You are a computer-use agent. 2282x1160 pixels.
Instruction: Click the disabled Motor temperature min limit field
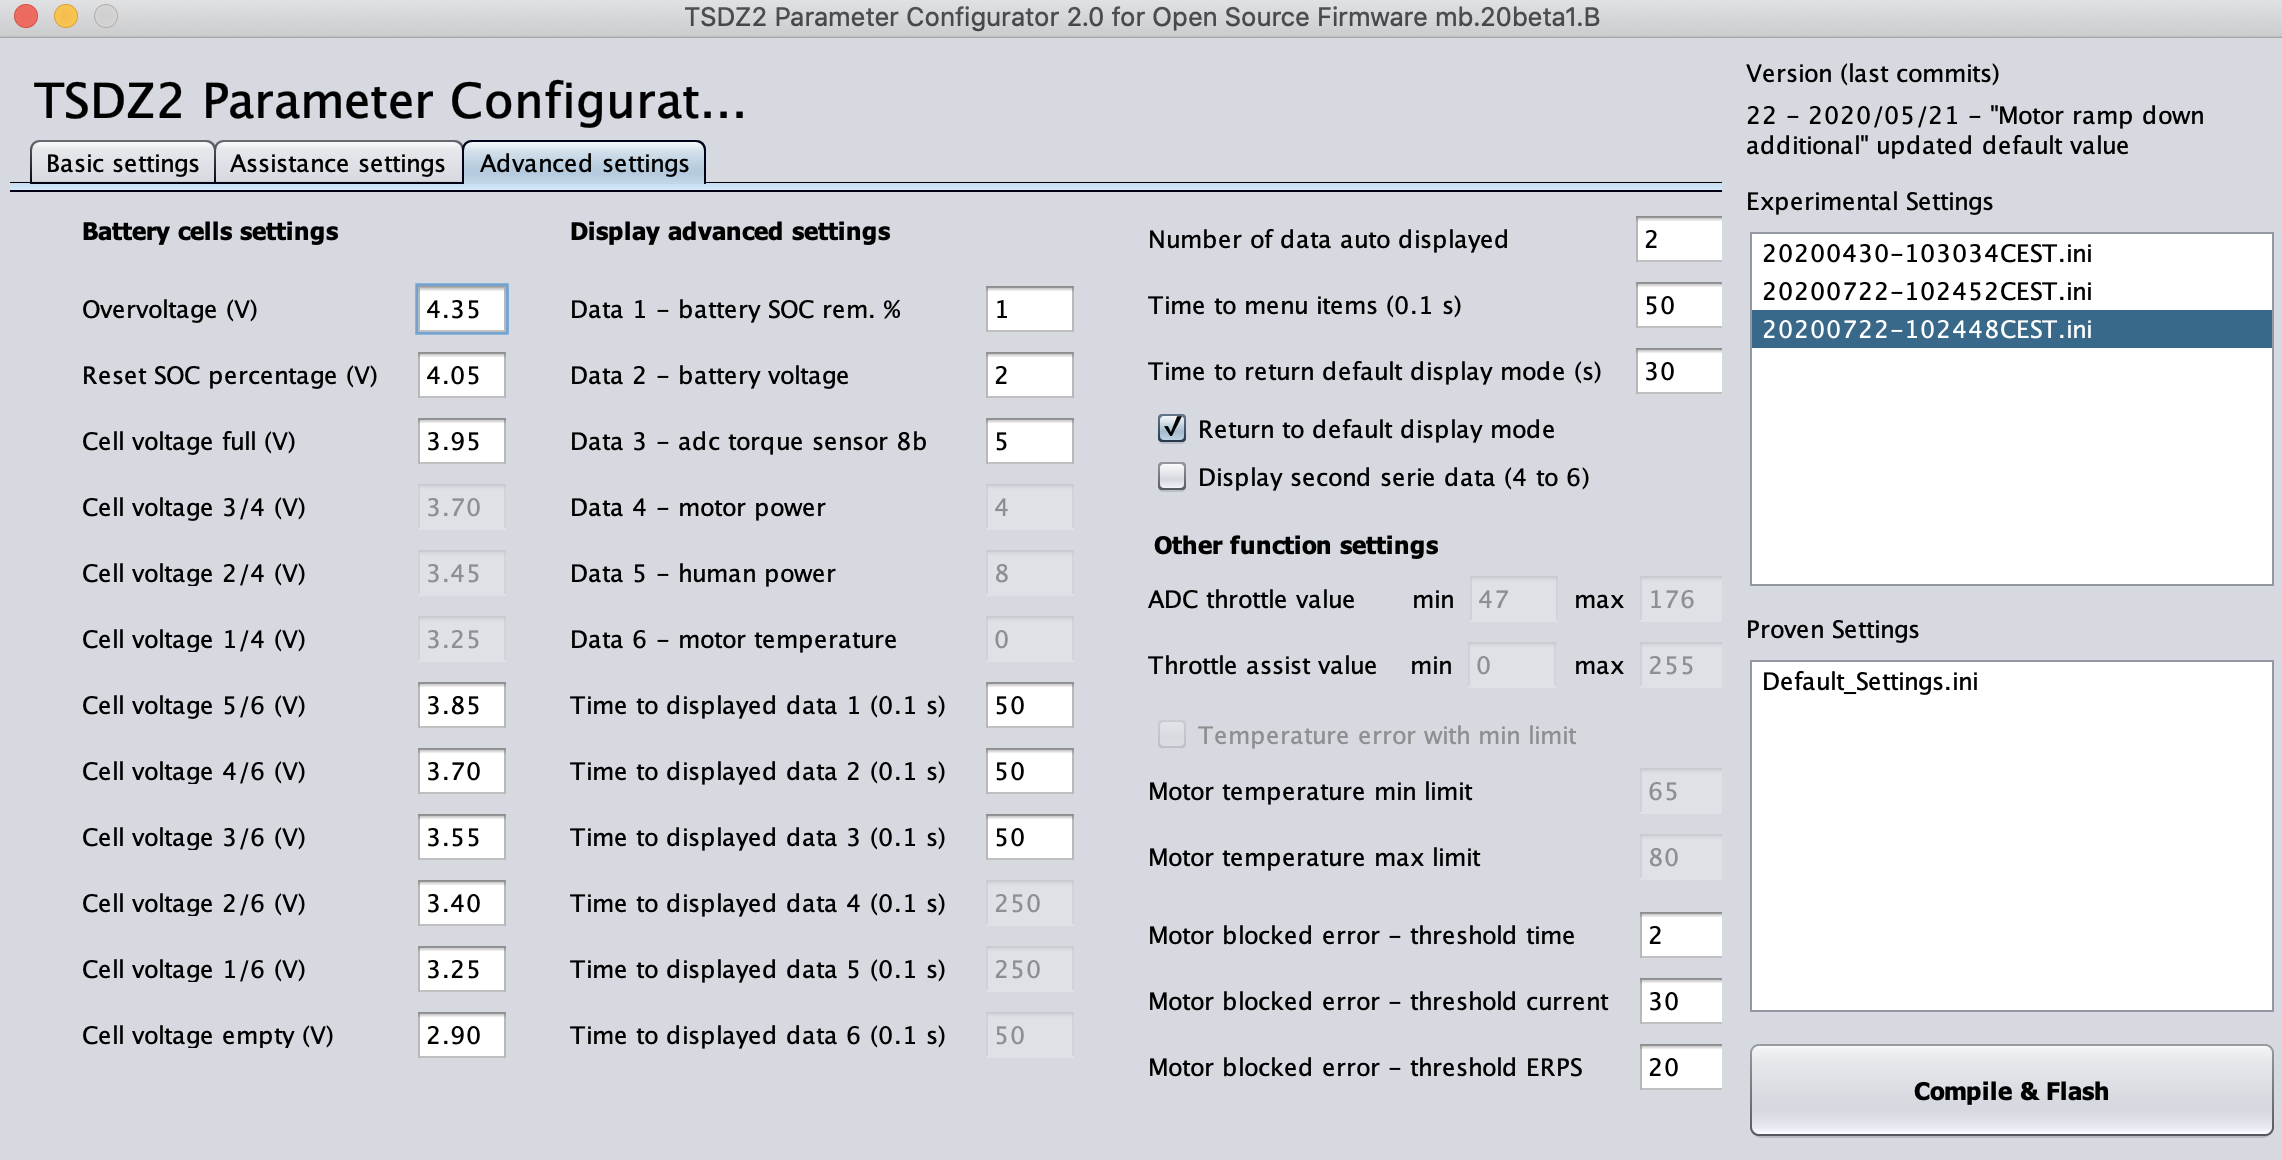1681,791
